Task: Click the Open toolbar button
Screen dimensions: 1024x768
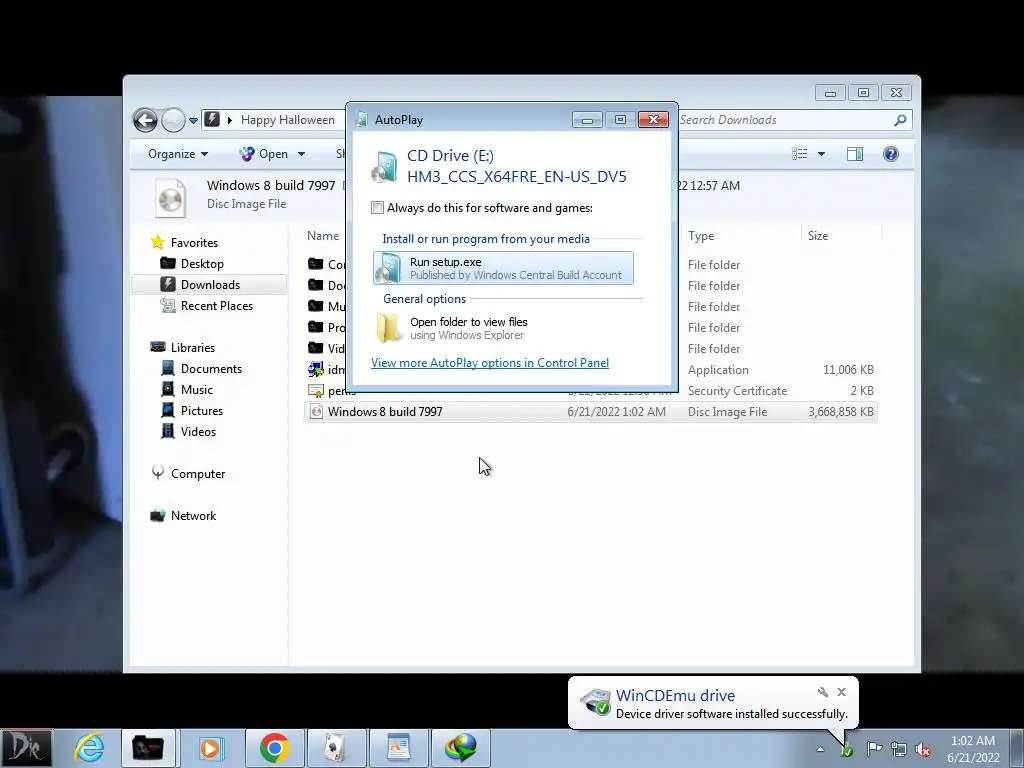Action: (264, 154)
